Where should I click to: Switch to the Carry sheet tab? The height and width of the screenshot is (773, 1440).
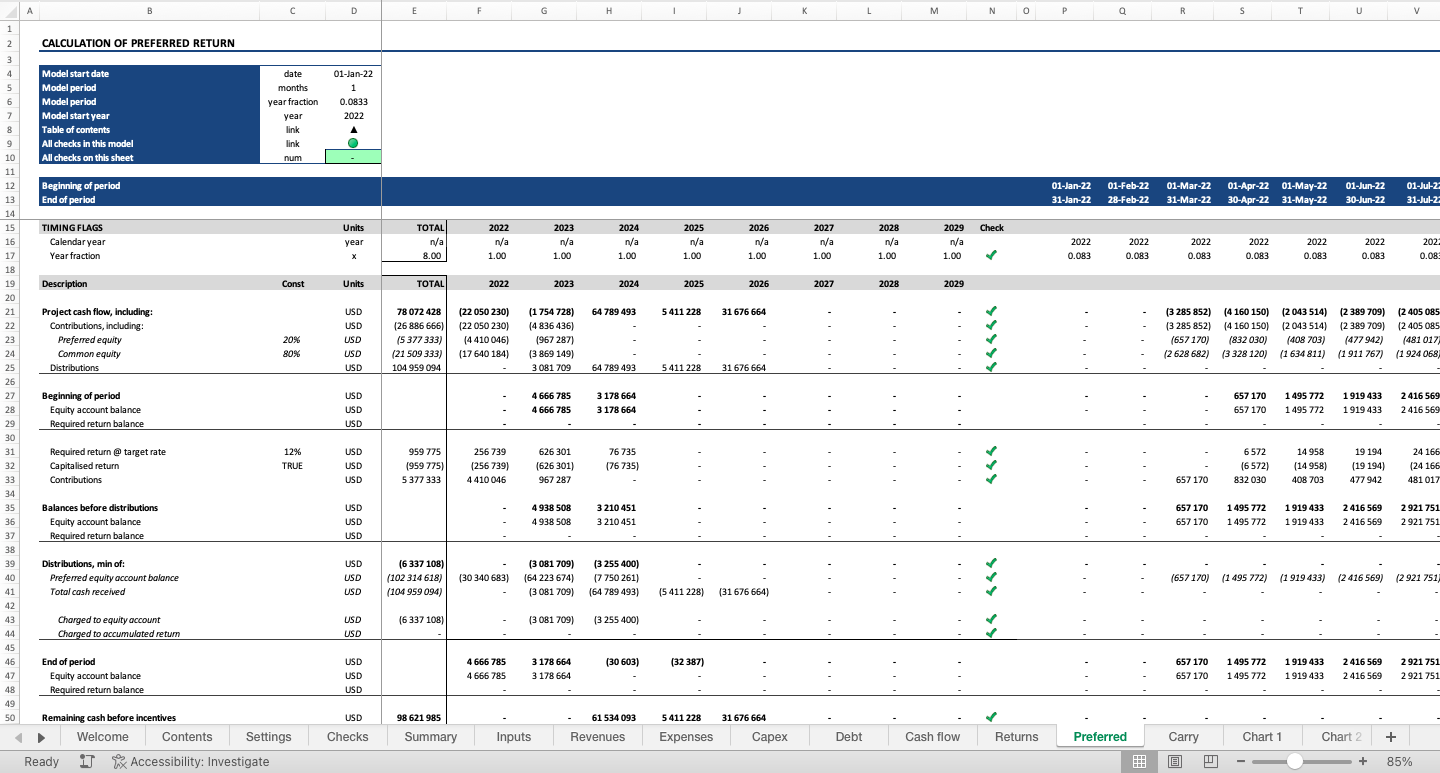point(1183,737)
